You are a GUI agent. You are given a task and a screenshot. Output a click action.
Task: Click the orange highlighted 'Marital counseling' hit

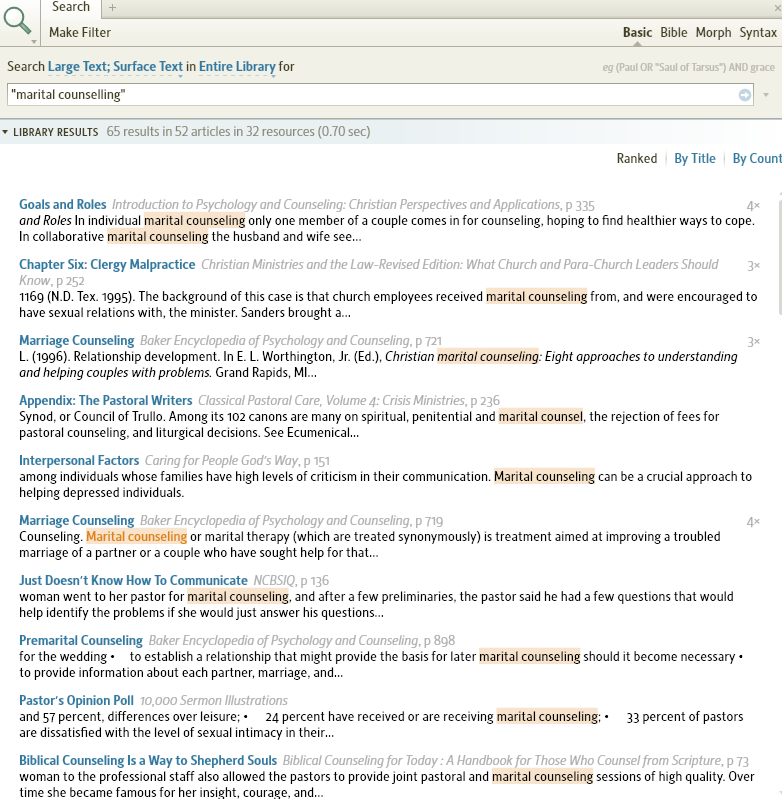[x=137, y=537]
